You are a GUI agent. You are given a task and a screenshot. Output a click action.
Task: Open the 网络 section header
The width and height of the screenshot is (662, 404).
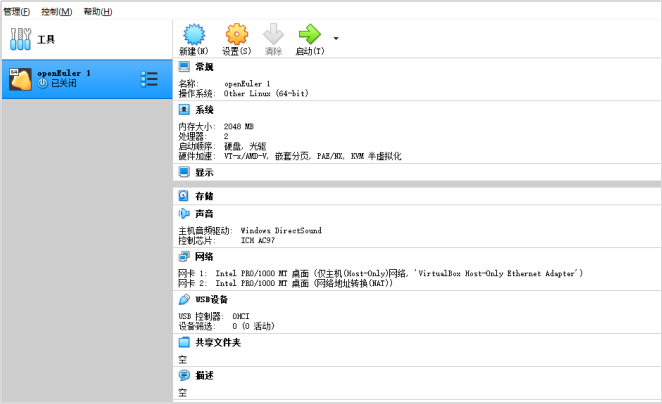click(x=204, y=256)
